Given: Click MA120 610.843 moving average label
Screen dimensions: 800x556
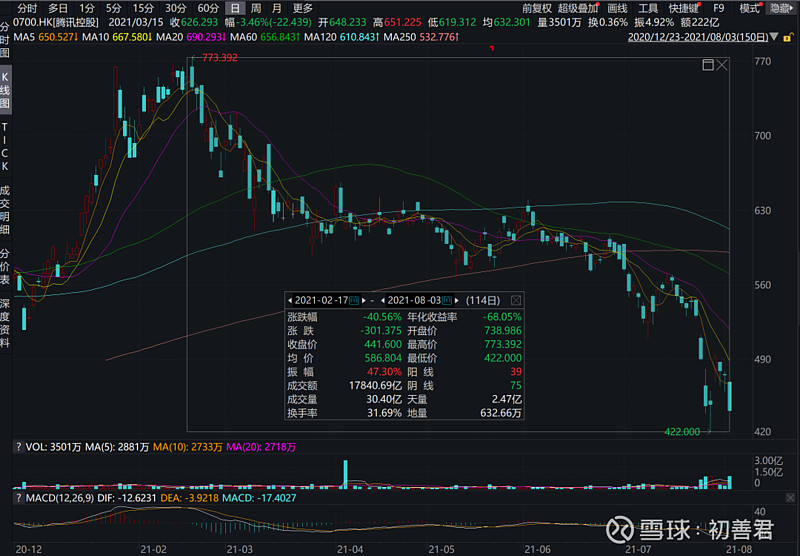Looking at the screenshot, I should [341, 37].
